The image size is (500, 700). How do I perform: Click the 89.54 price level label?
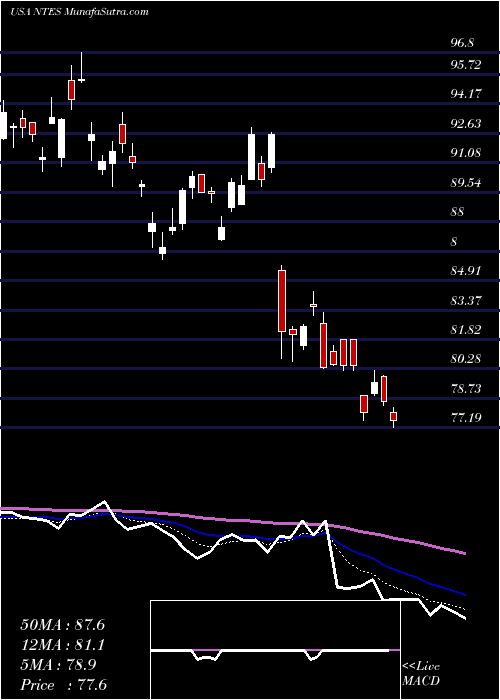point(467,183)
